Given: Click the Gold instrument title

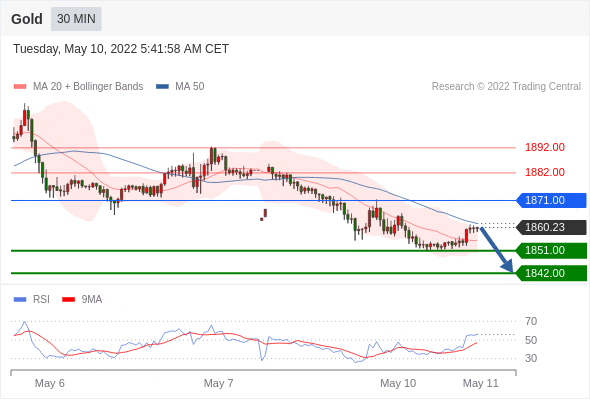Looking at the screenshot, I should point(27,19).
